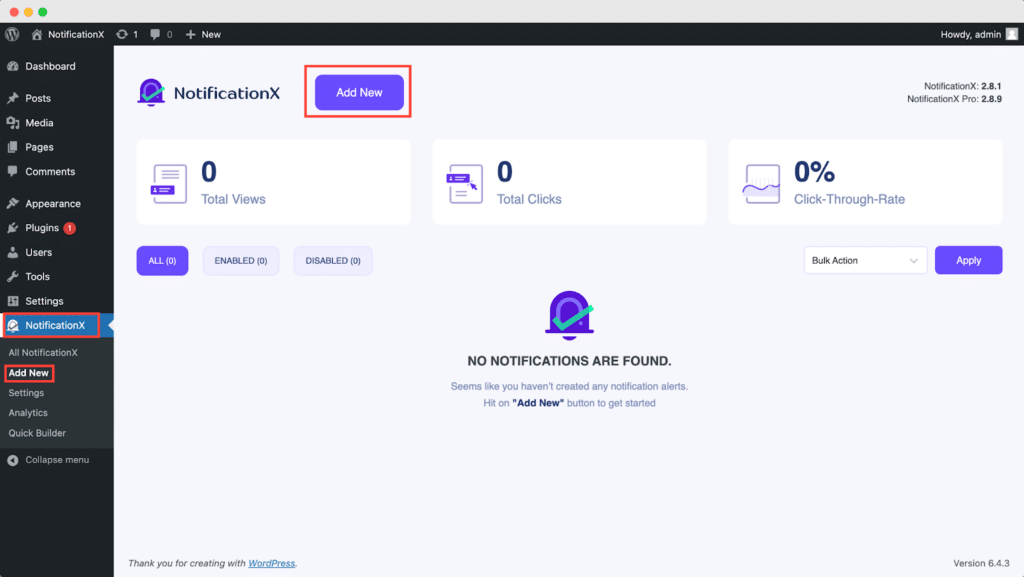
Task: Click the Comments sidebar icon
Action: pos(12,171)
